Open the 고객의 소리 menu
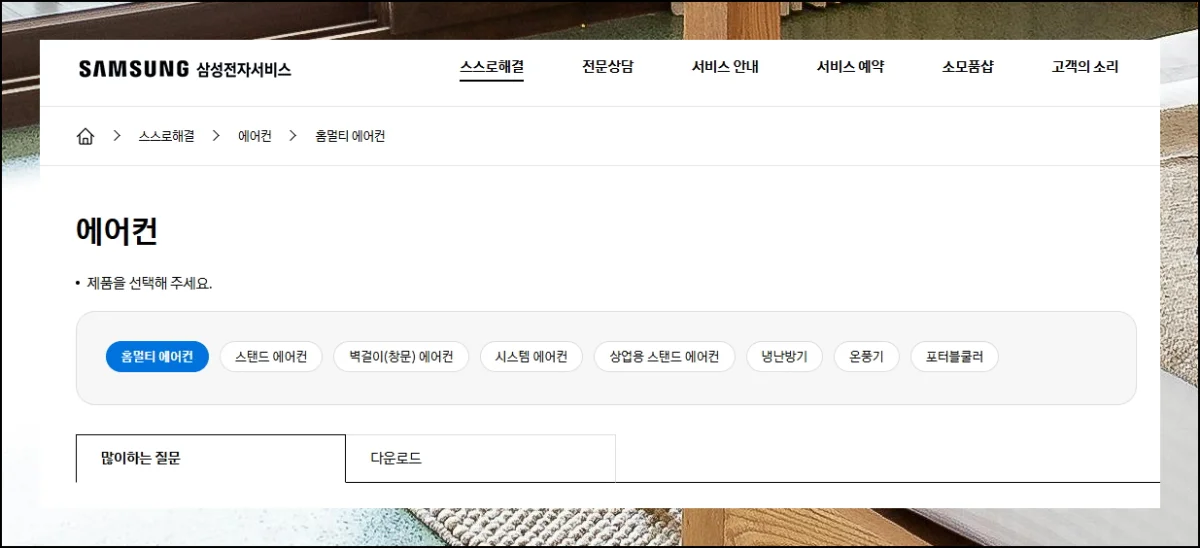 click(1085, 68)
